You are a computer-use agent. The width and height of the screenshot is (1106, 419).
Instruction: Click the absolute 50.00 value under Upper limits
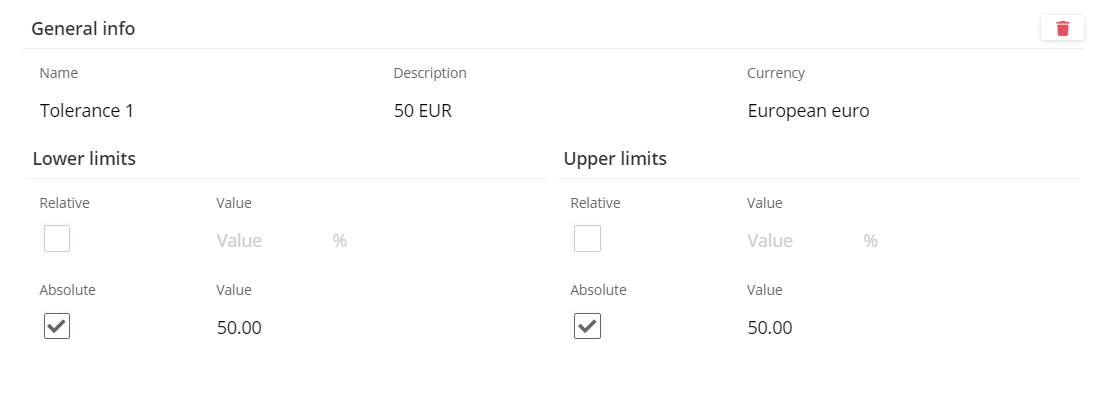[770, 328]
